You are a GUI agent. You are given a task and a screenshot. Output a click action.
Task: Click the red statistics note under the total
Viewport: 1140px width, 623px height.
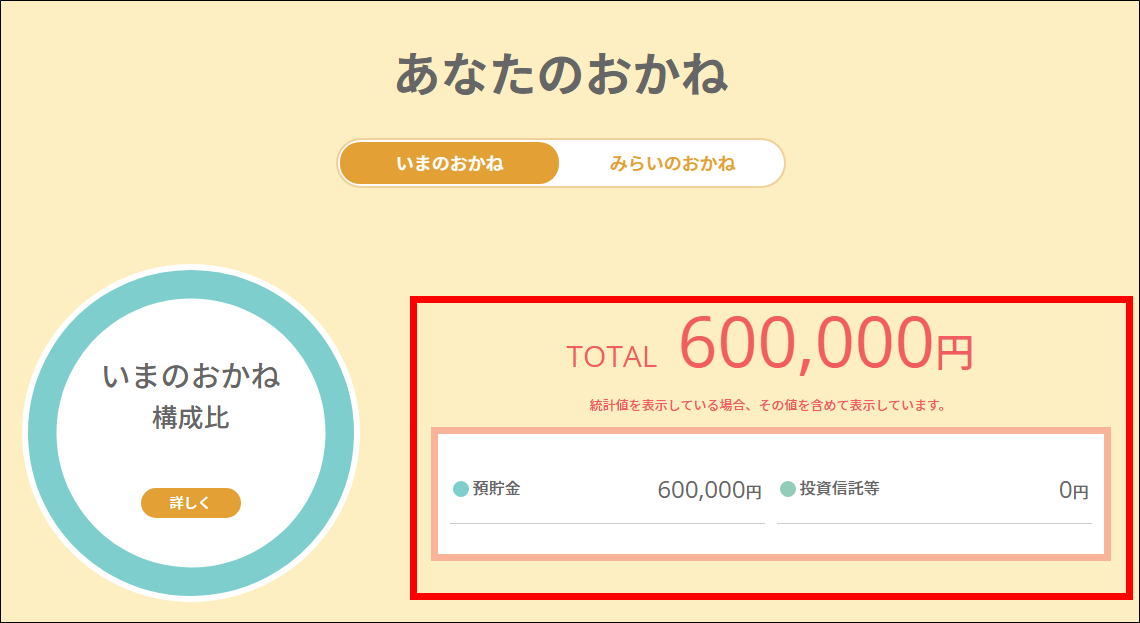tap(768, 406)
